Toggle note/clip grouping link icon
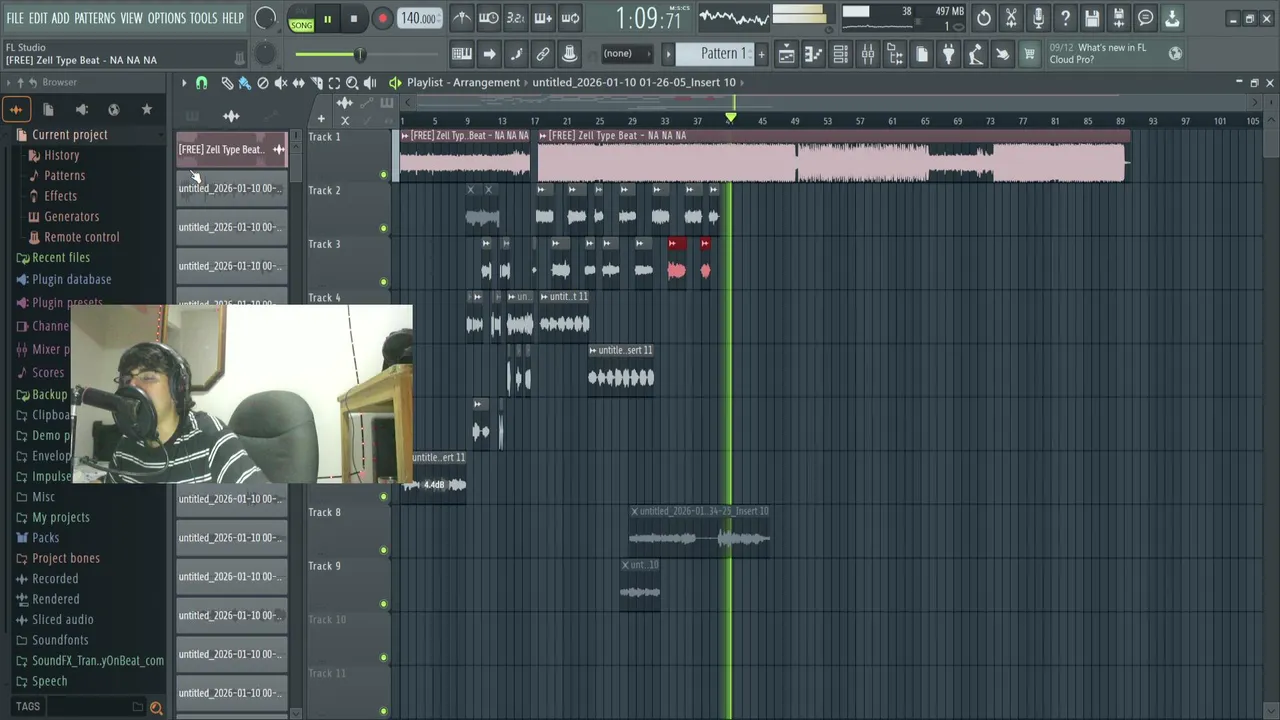This screenshot has width=1280, height=720. click(x=543, y=54)
